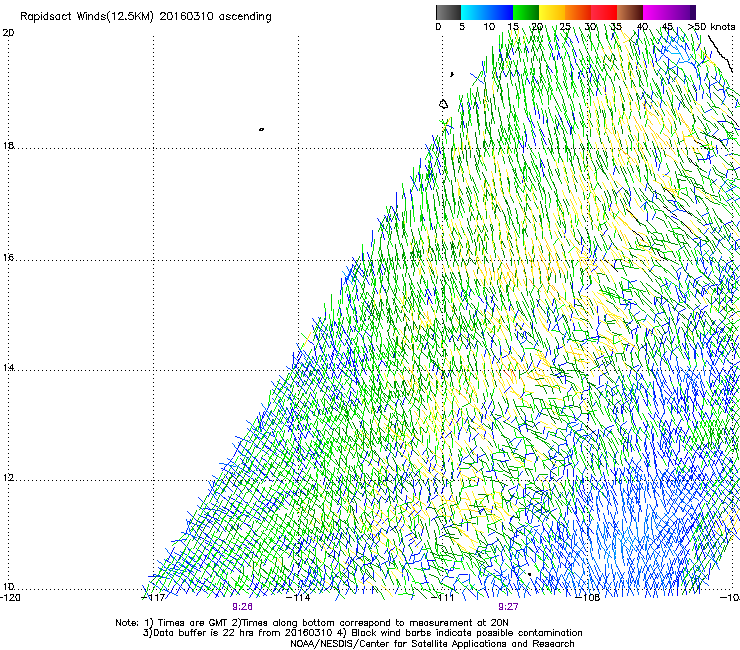Click the '>50 knots' legend label
Screen dimensions: 740x650
point(711,27)
